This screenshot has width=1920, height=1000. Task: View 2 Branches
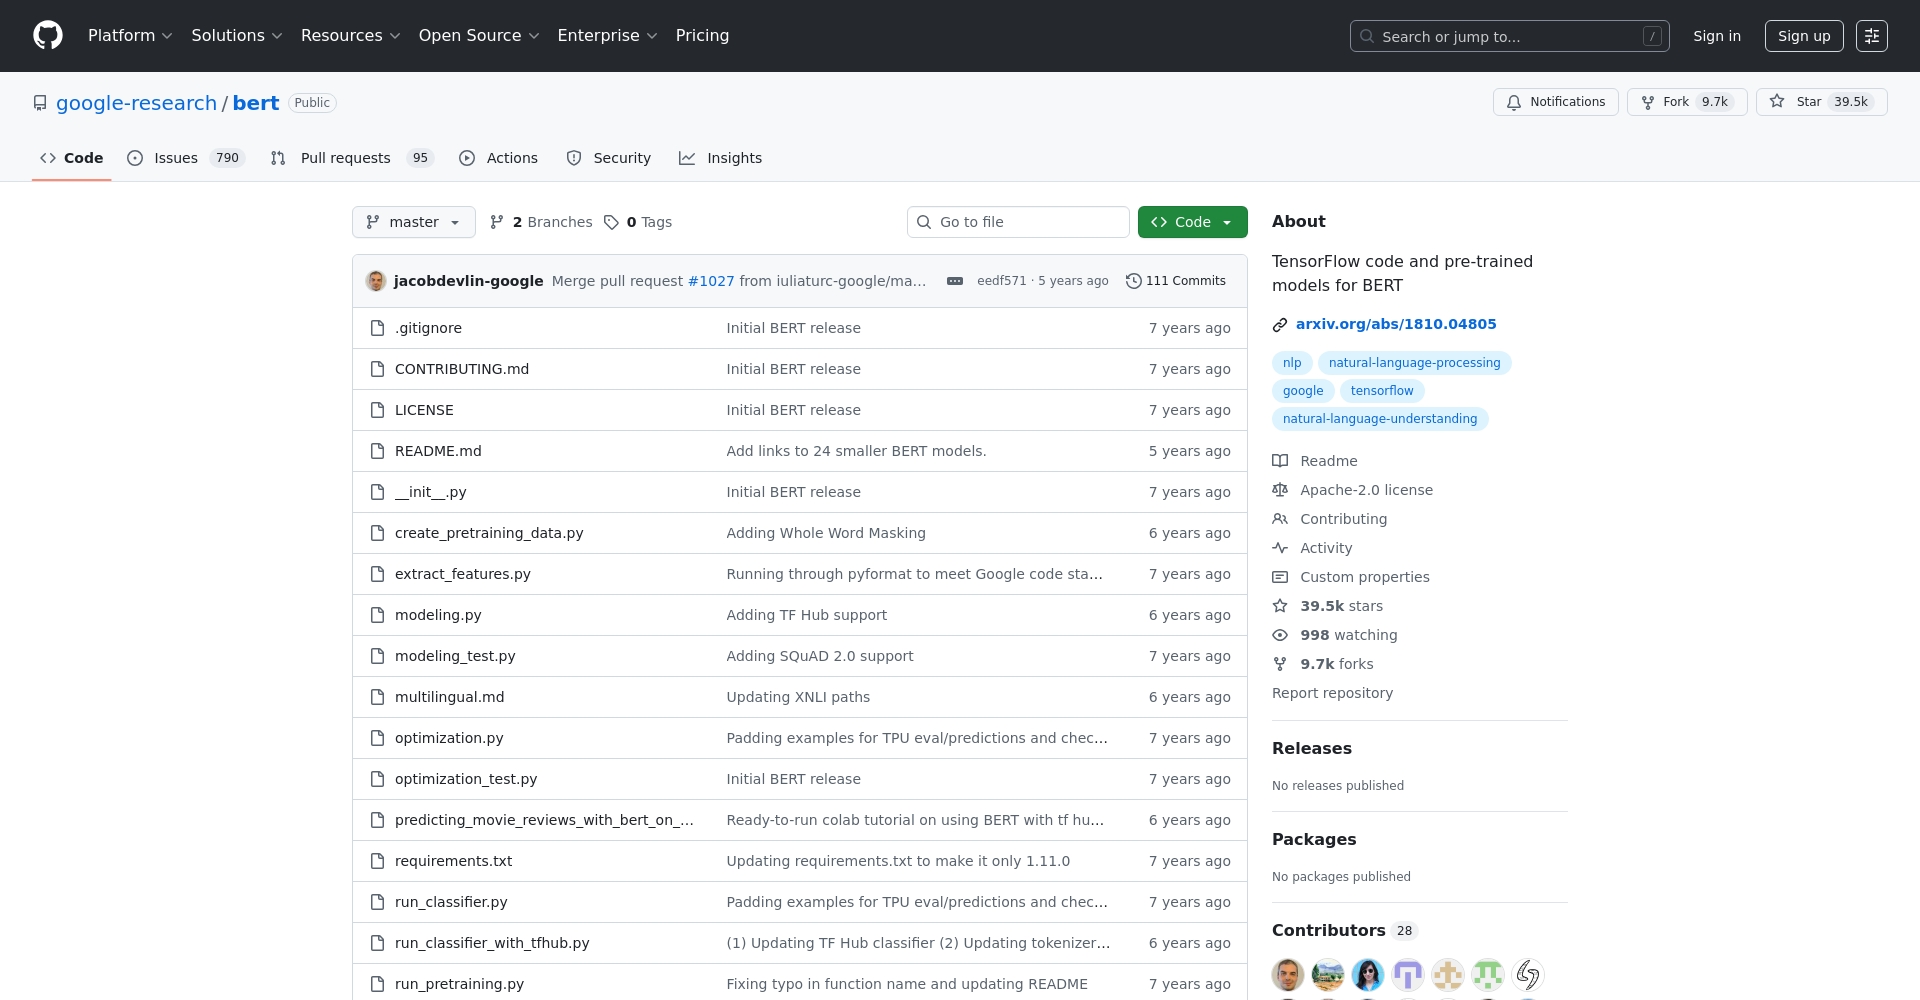click(541, 222)
